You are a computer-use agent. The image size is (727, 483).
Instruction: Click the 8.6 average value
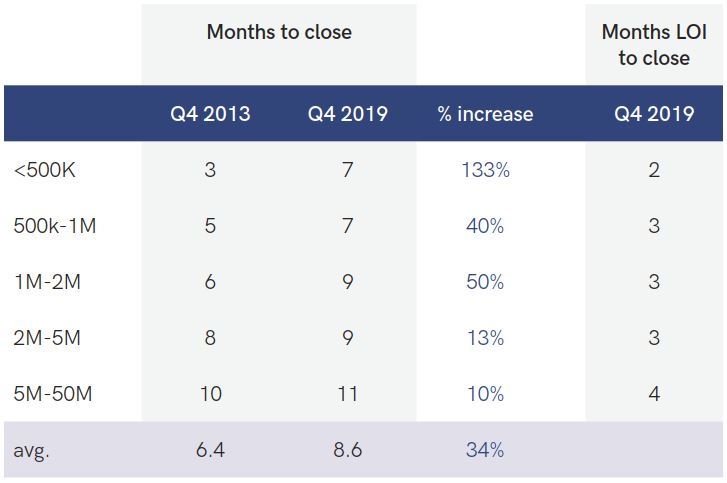tap(347, 450)
